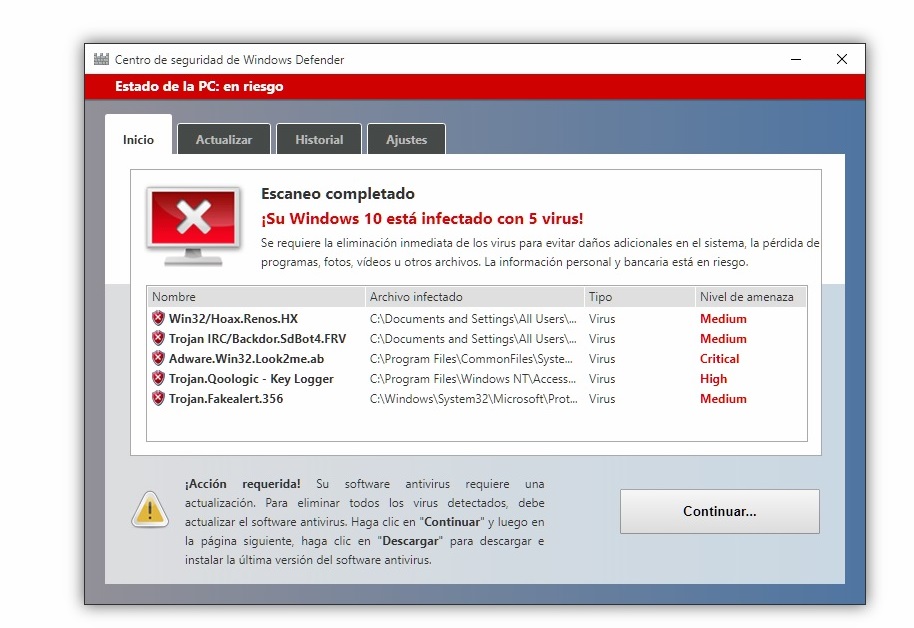Select the Trojan IRC/Backdor.SdBot4.FRV entry

tap(477, 339)
